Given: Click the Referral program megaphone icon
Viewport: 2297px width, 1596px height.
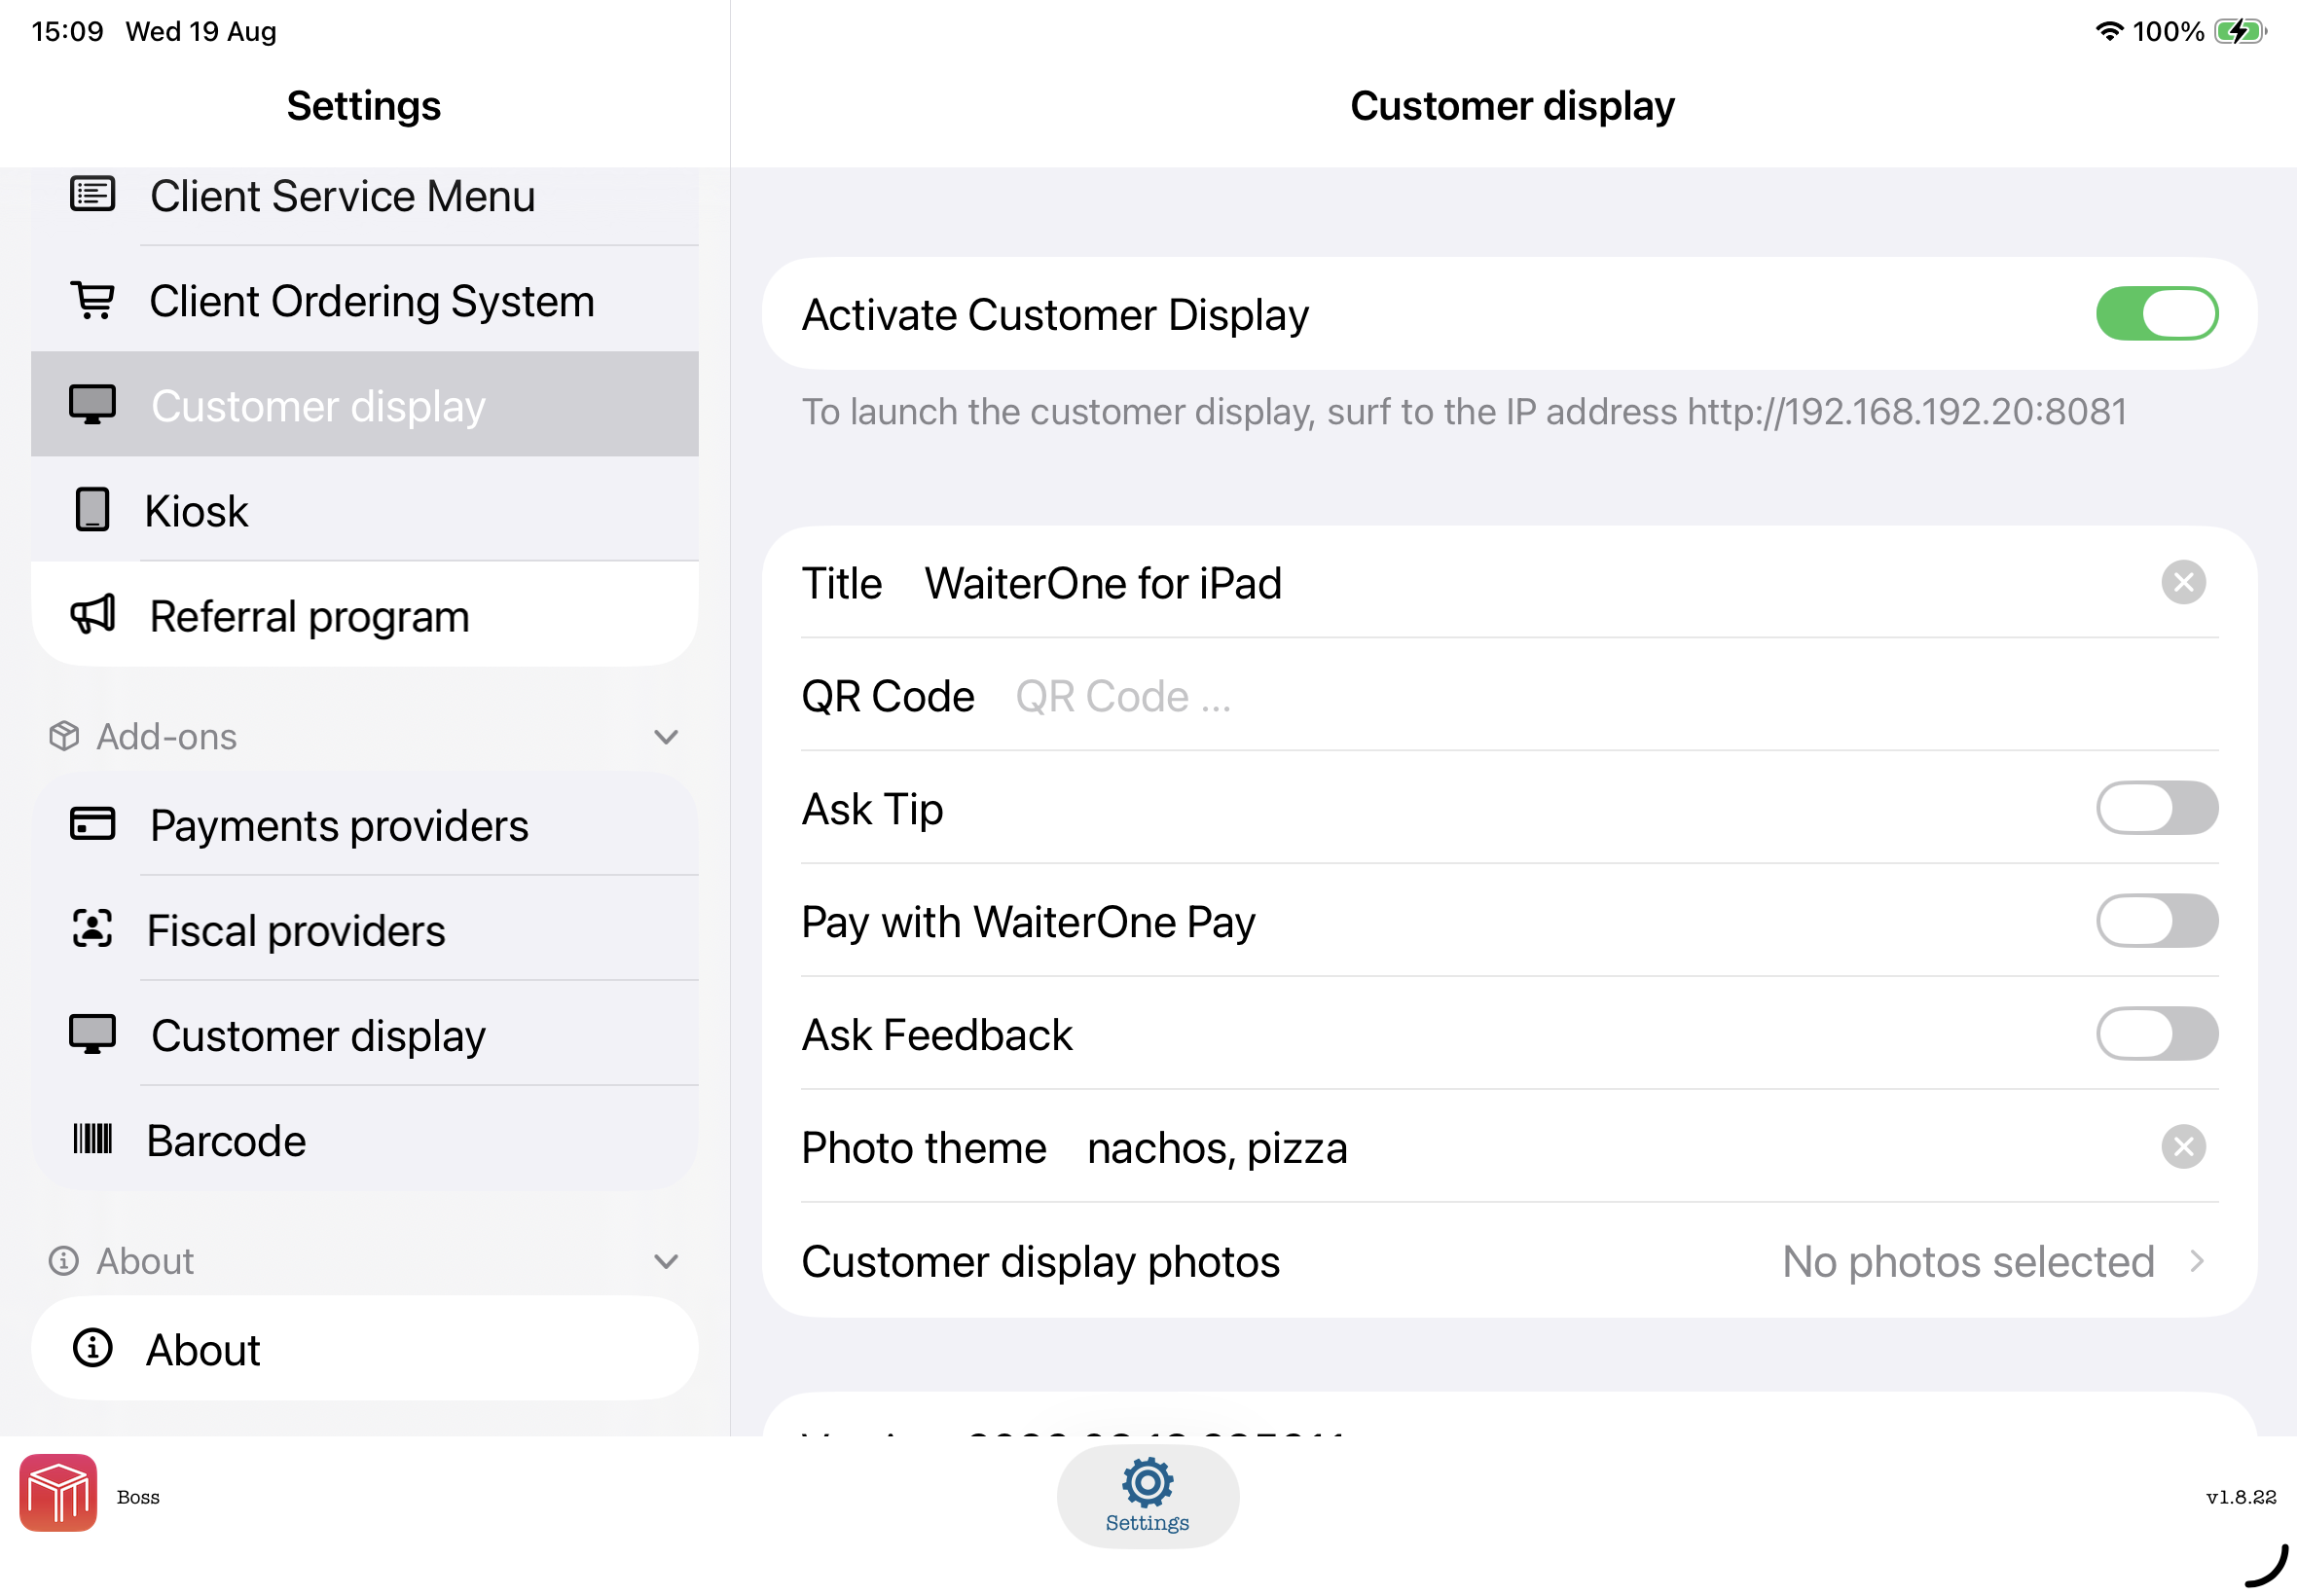Looking at the screenshot, I should (x=92, y=615).
